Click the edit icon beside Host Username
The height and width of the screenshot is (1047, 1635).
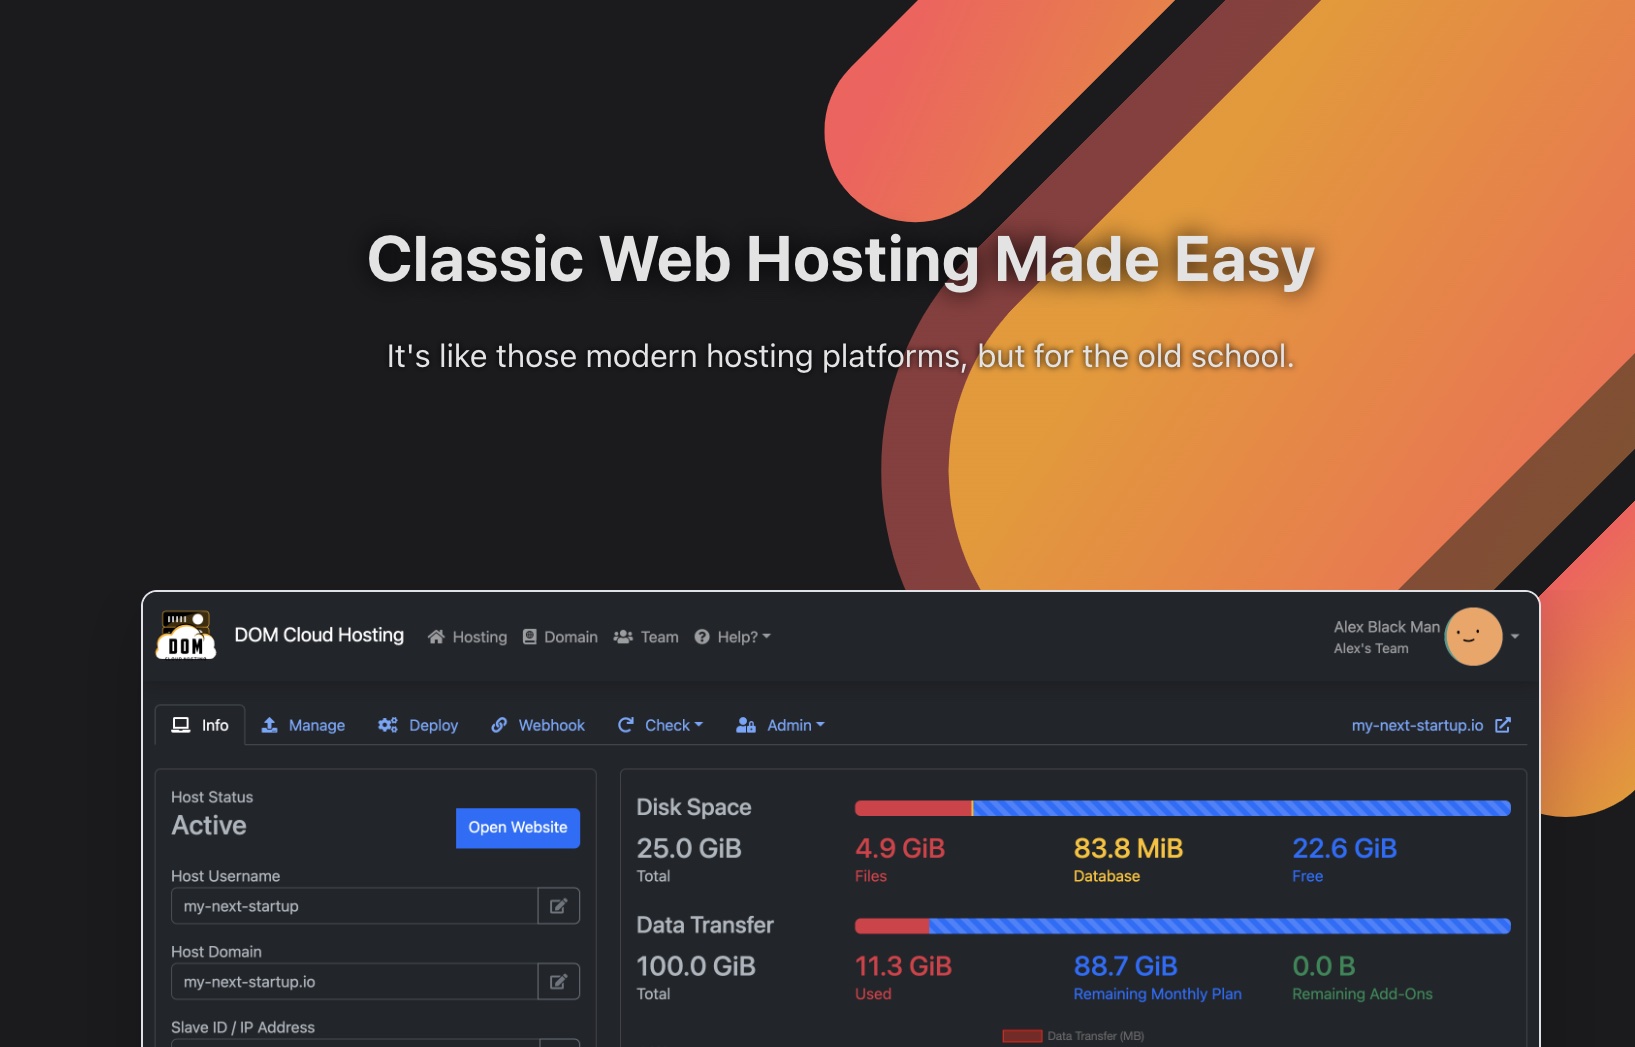558,906
